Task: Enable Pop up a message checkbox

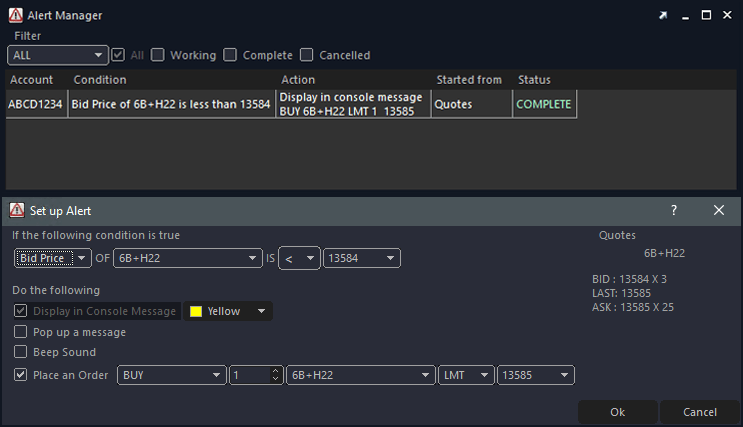Action: pos(20,332)
